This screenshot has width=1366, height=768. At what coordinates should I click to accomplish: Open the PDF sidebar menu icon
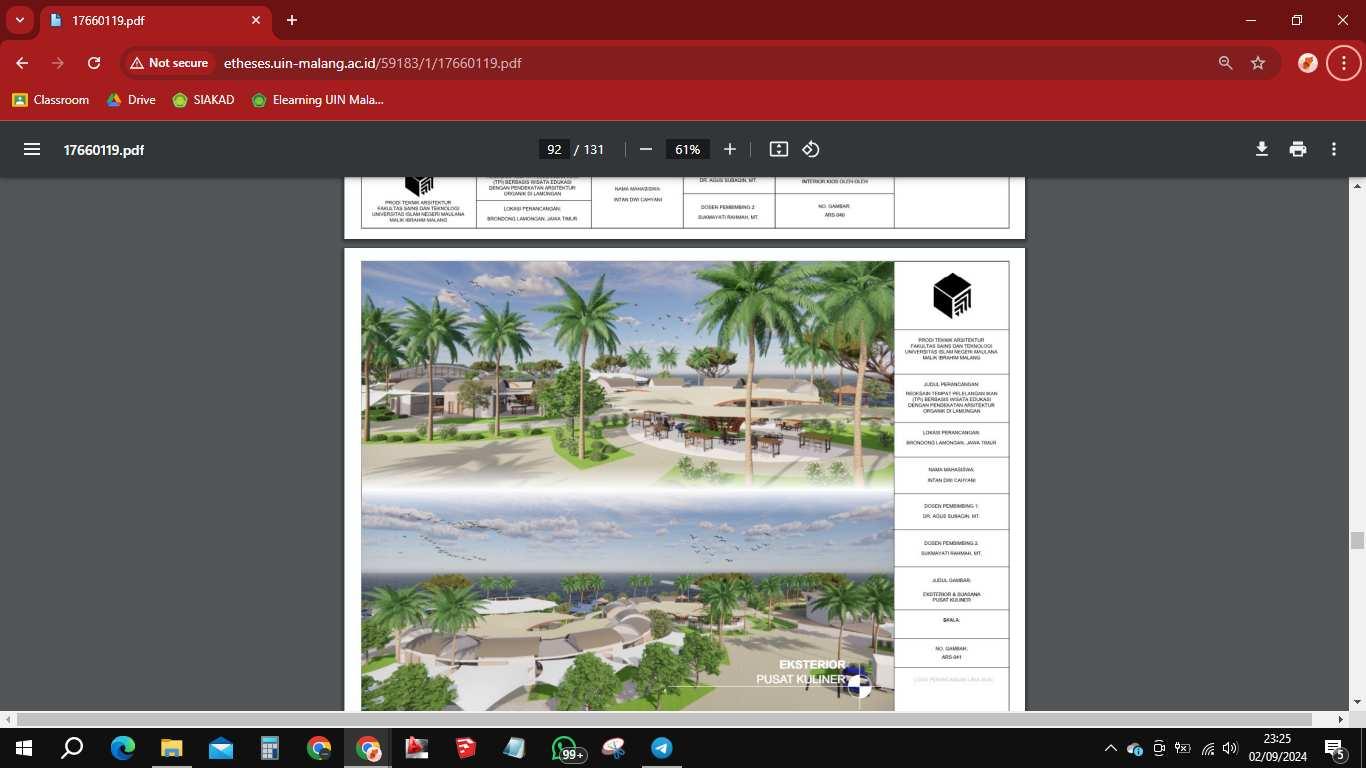pyautogui.click(x=32, y=149)
